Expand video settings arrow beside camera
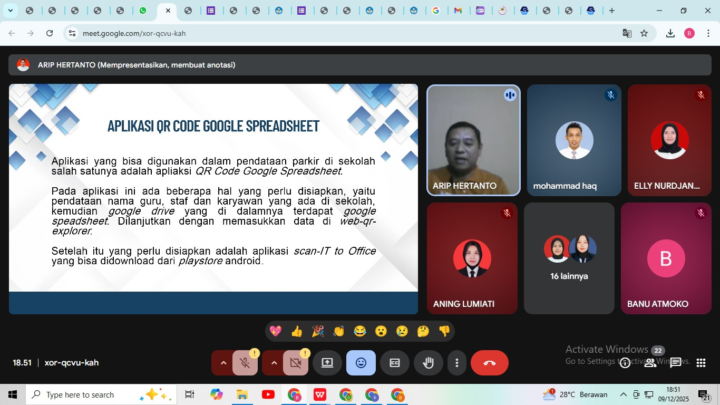This screenshot has height=405, width=720. (273, 362)
